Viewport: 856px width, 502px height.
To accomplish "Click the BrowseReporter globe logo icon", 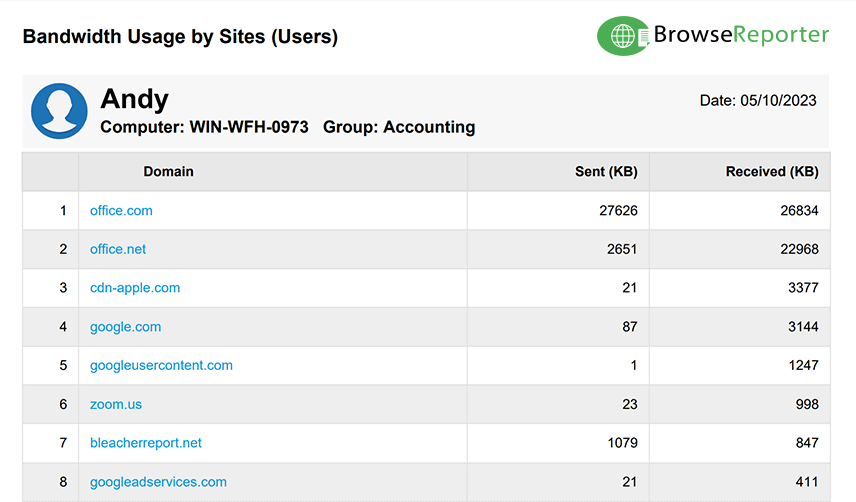I will (x=623, y=36).
